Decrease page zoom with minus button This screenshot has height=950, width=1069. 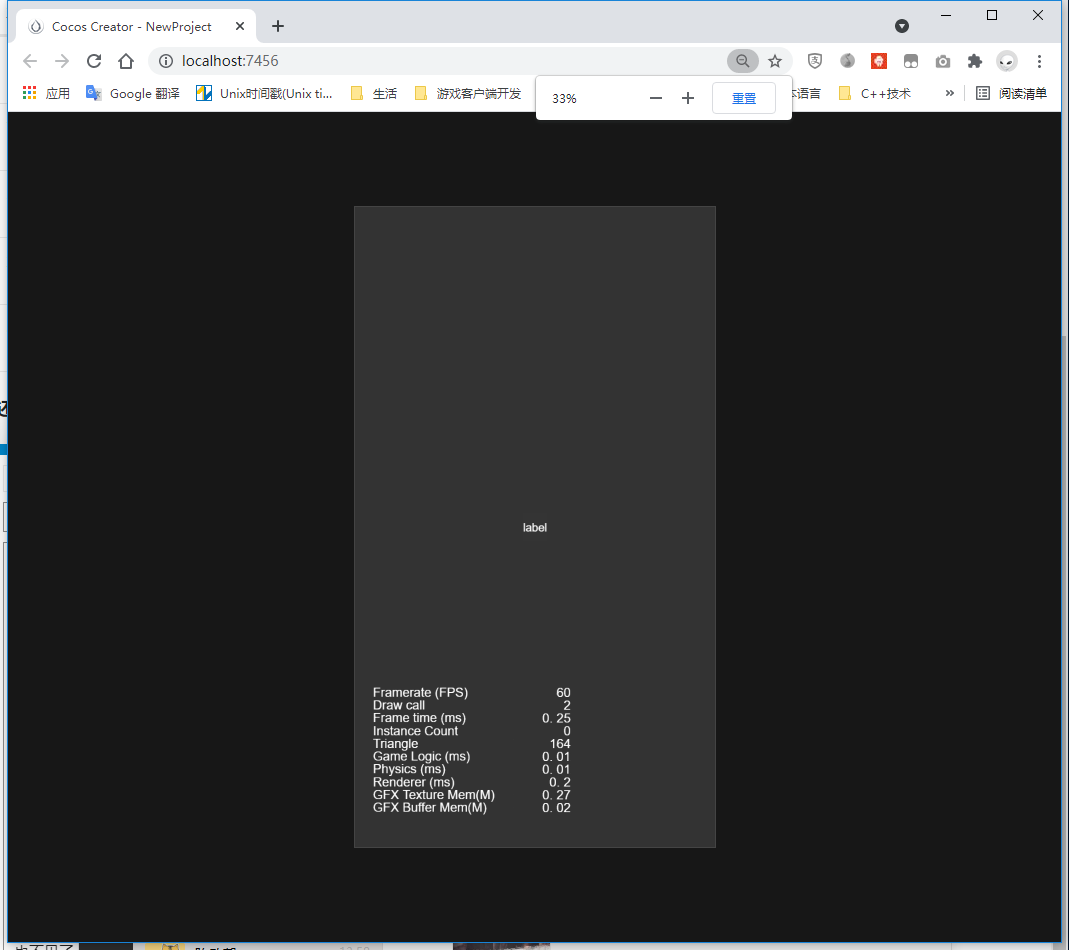click(656, 98)
